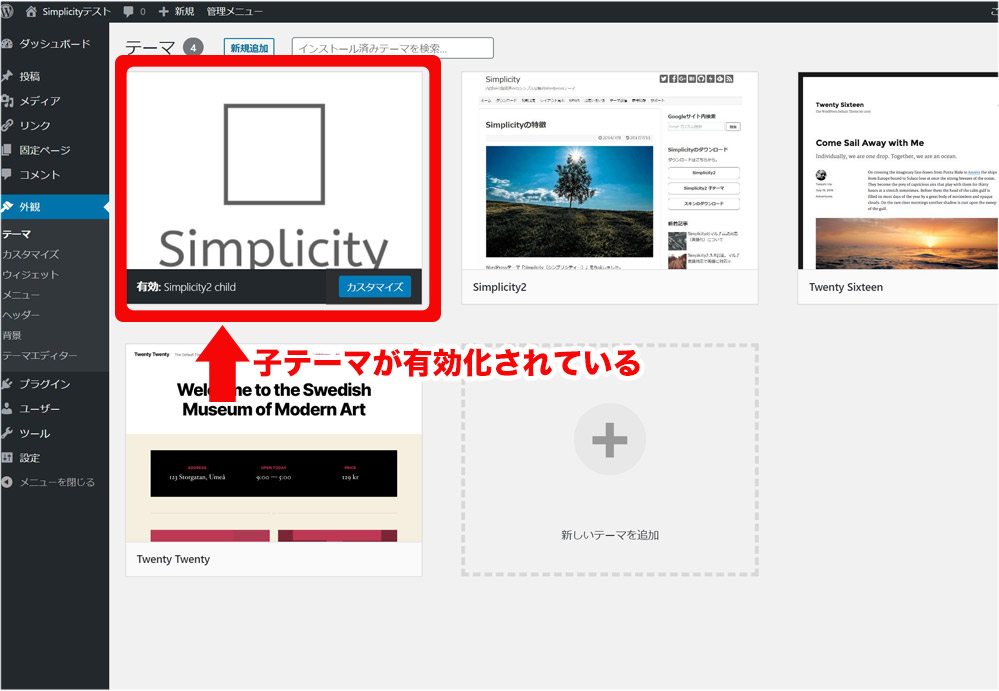This screenshot has height=691, width=999.
Task: Click 外観 menu label
Action: click(x=29, y=207)
